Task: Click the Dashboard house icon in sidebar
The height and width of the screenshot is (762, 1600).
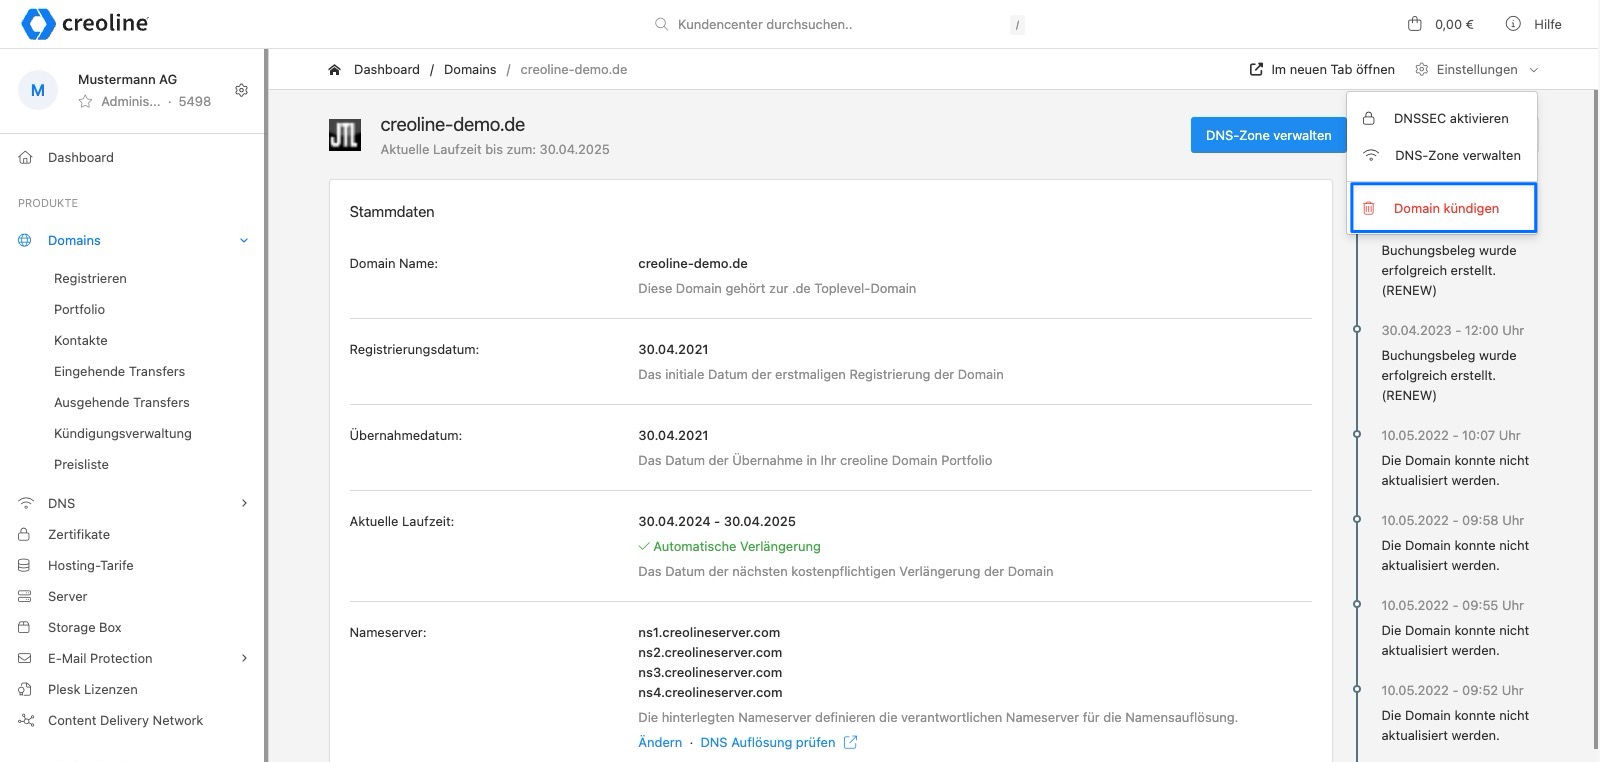Action: 25,157
